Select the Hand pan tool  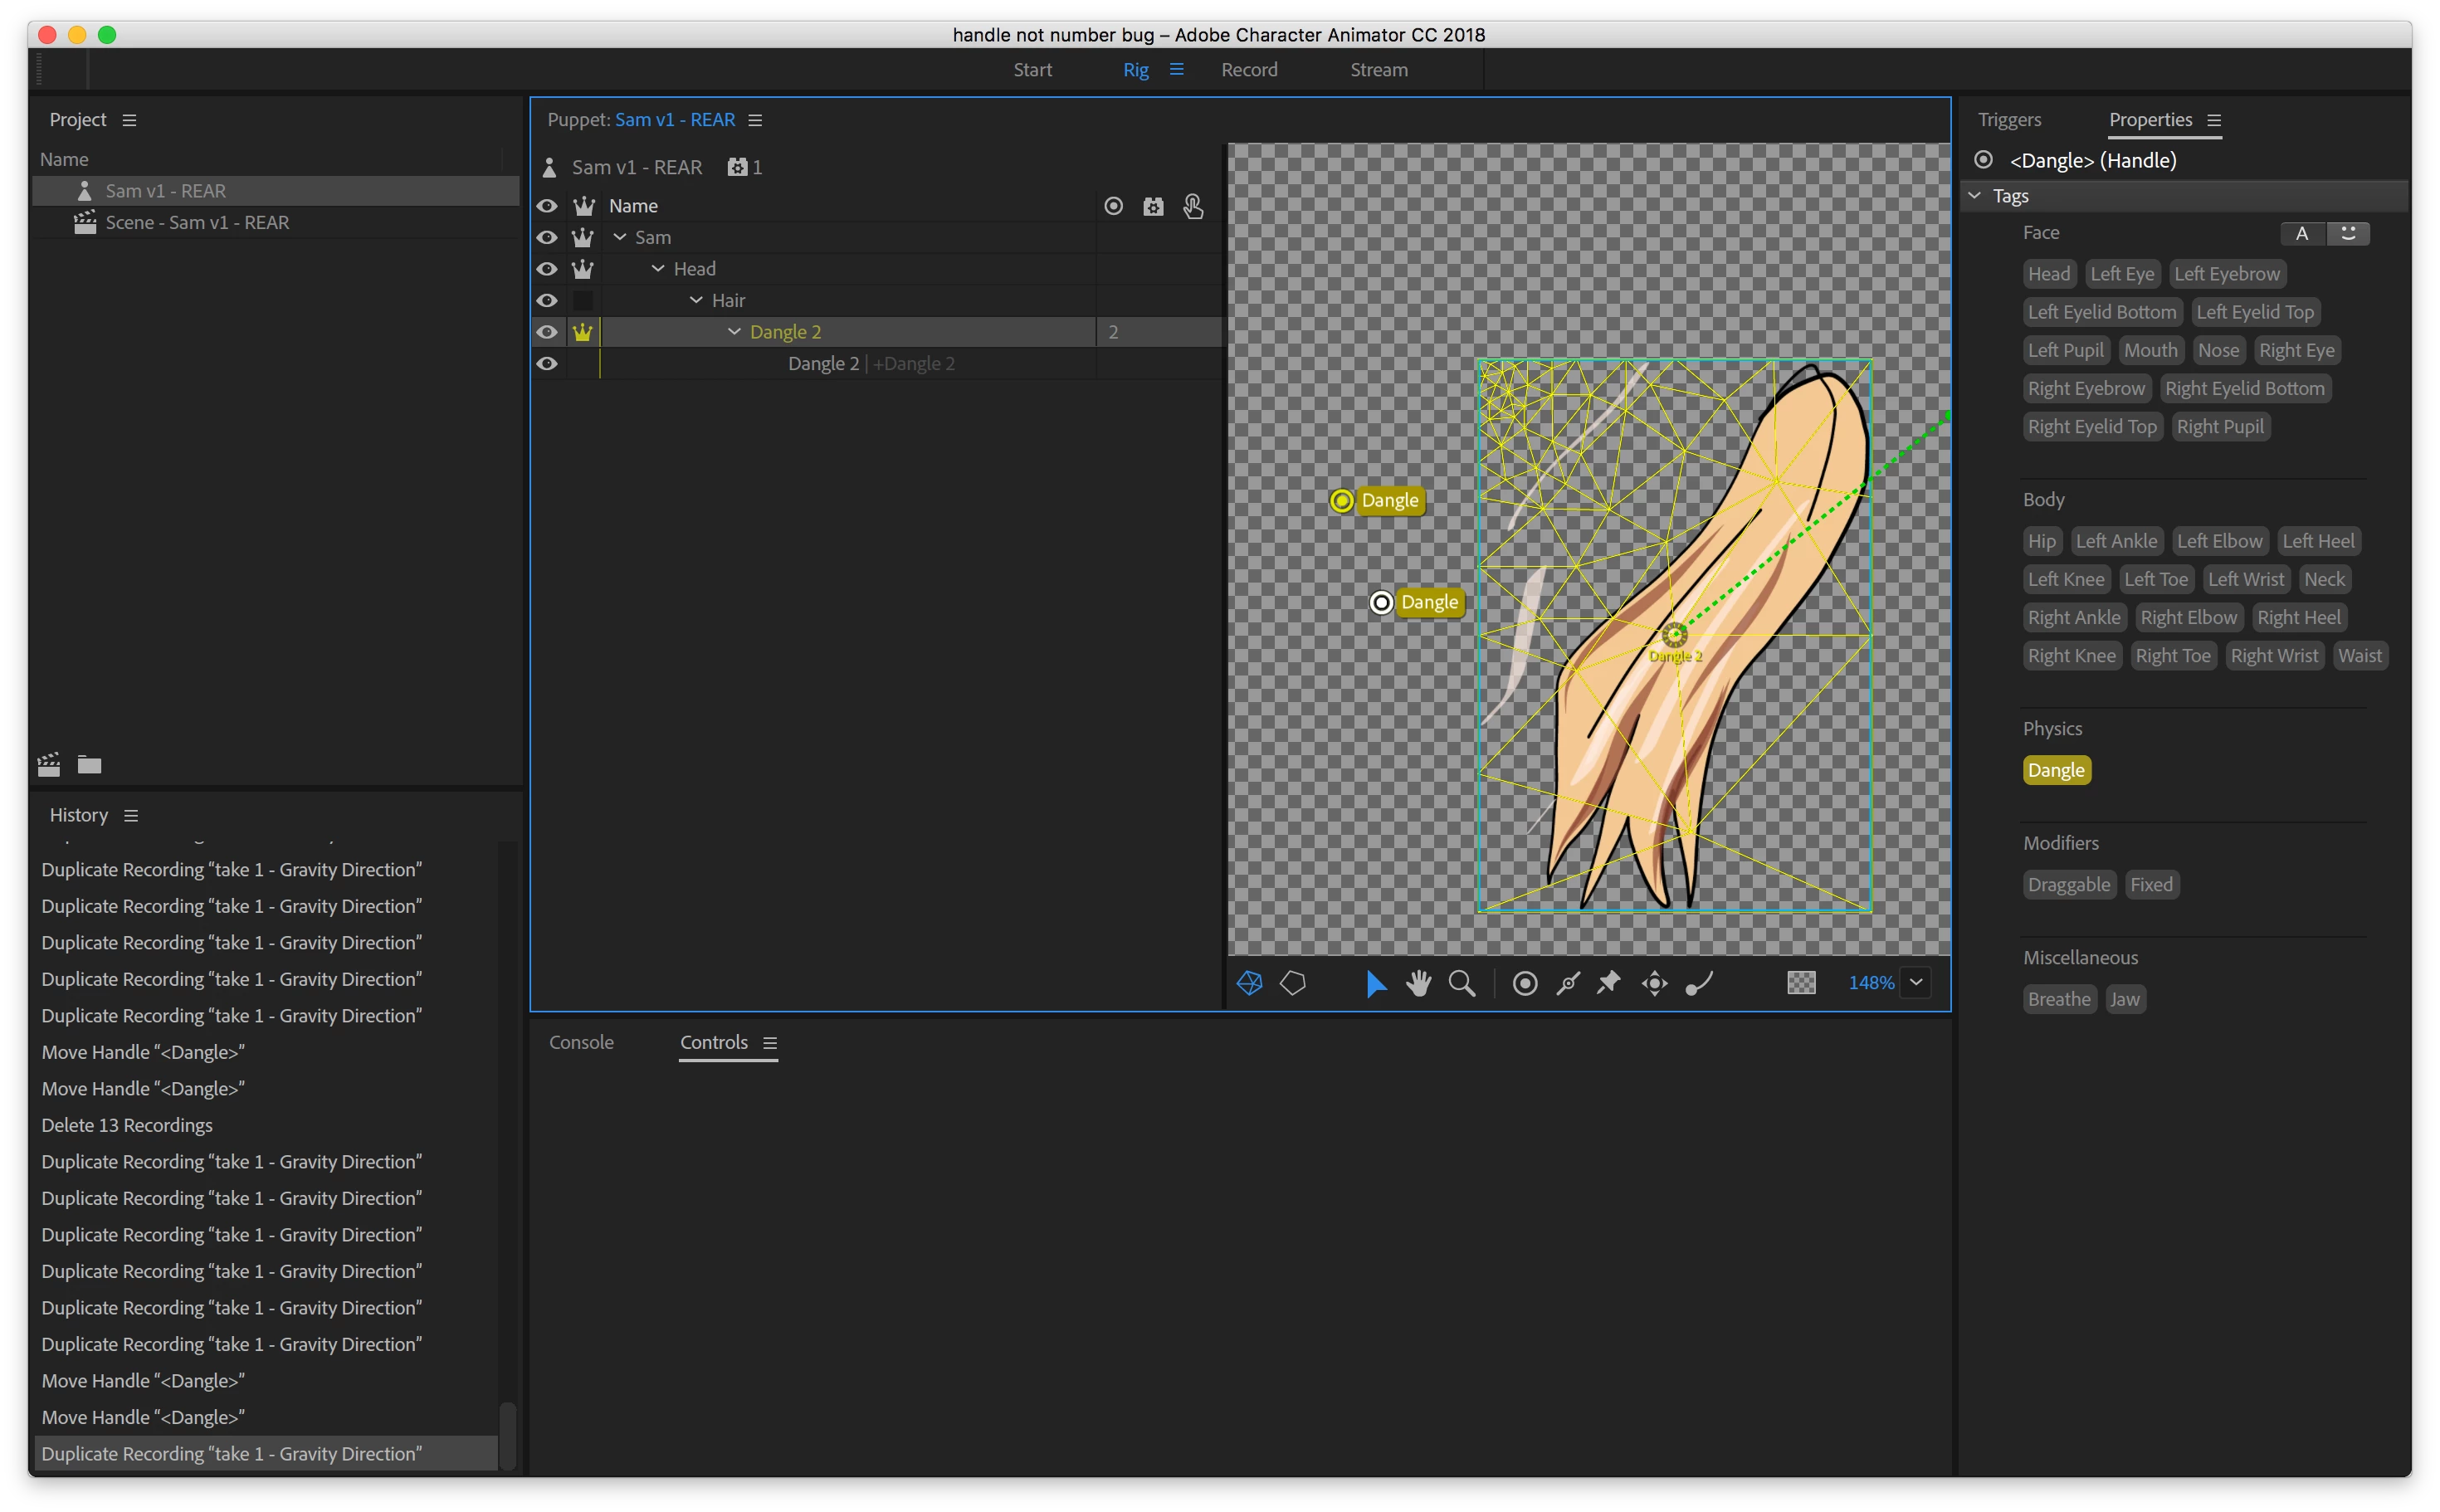coord(1418,983)
